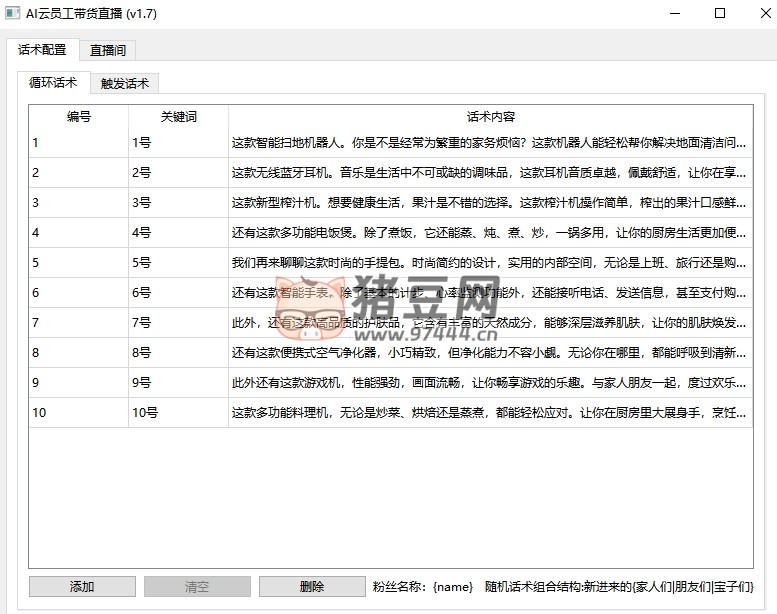Select the number cell of row 7

(79, 323)
